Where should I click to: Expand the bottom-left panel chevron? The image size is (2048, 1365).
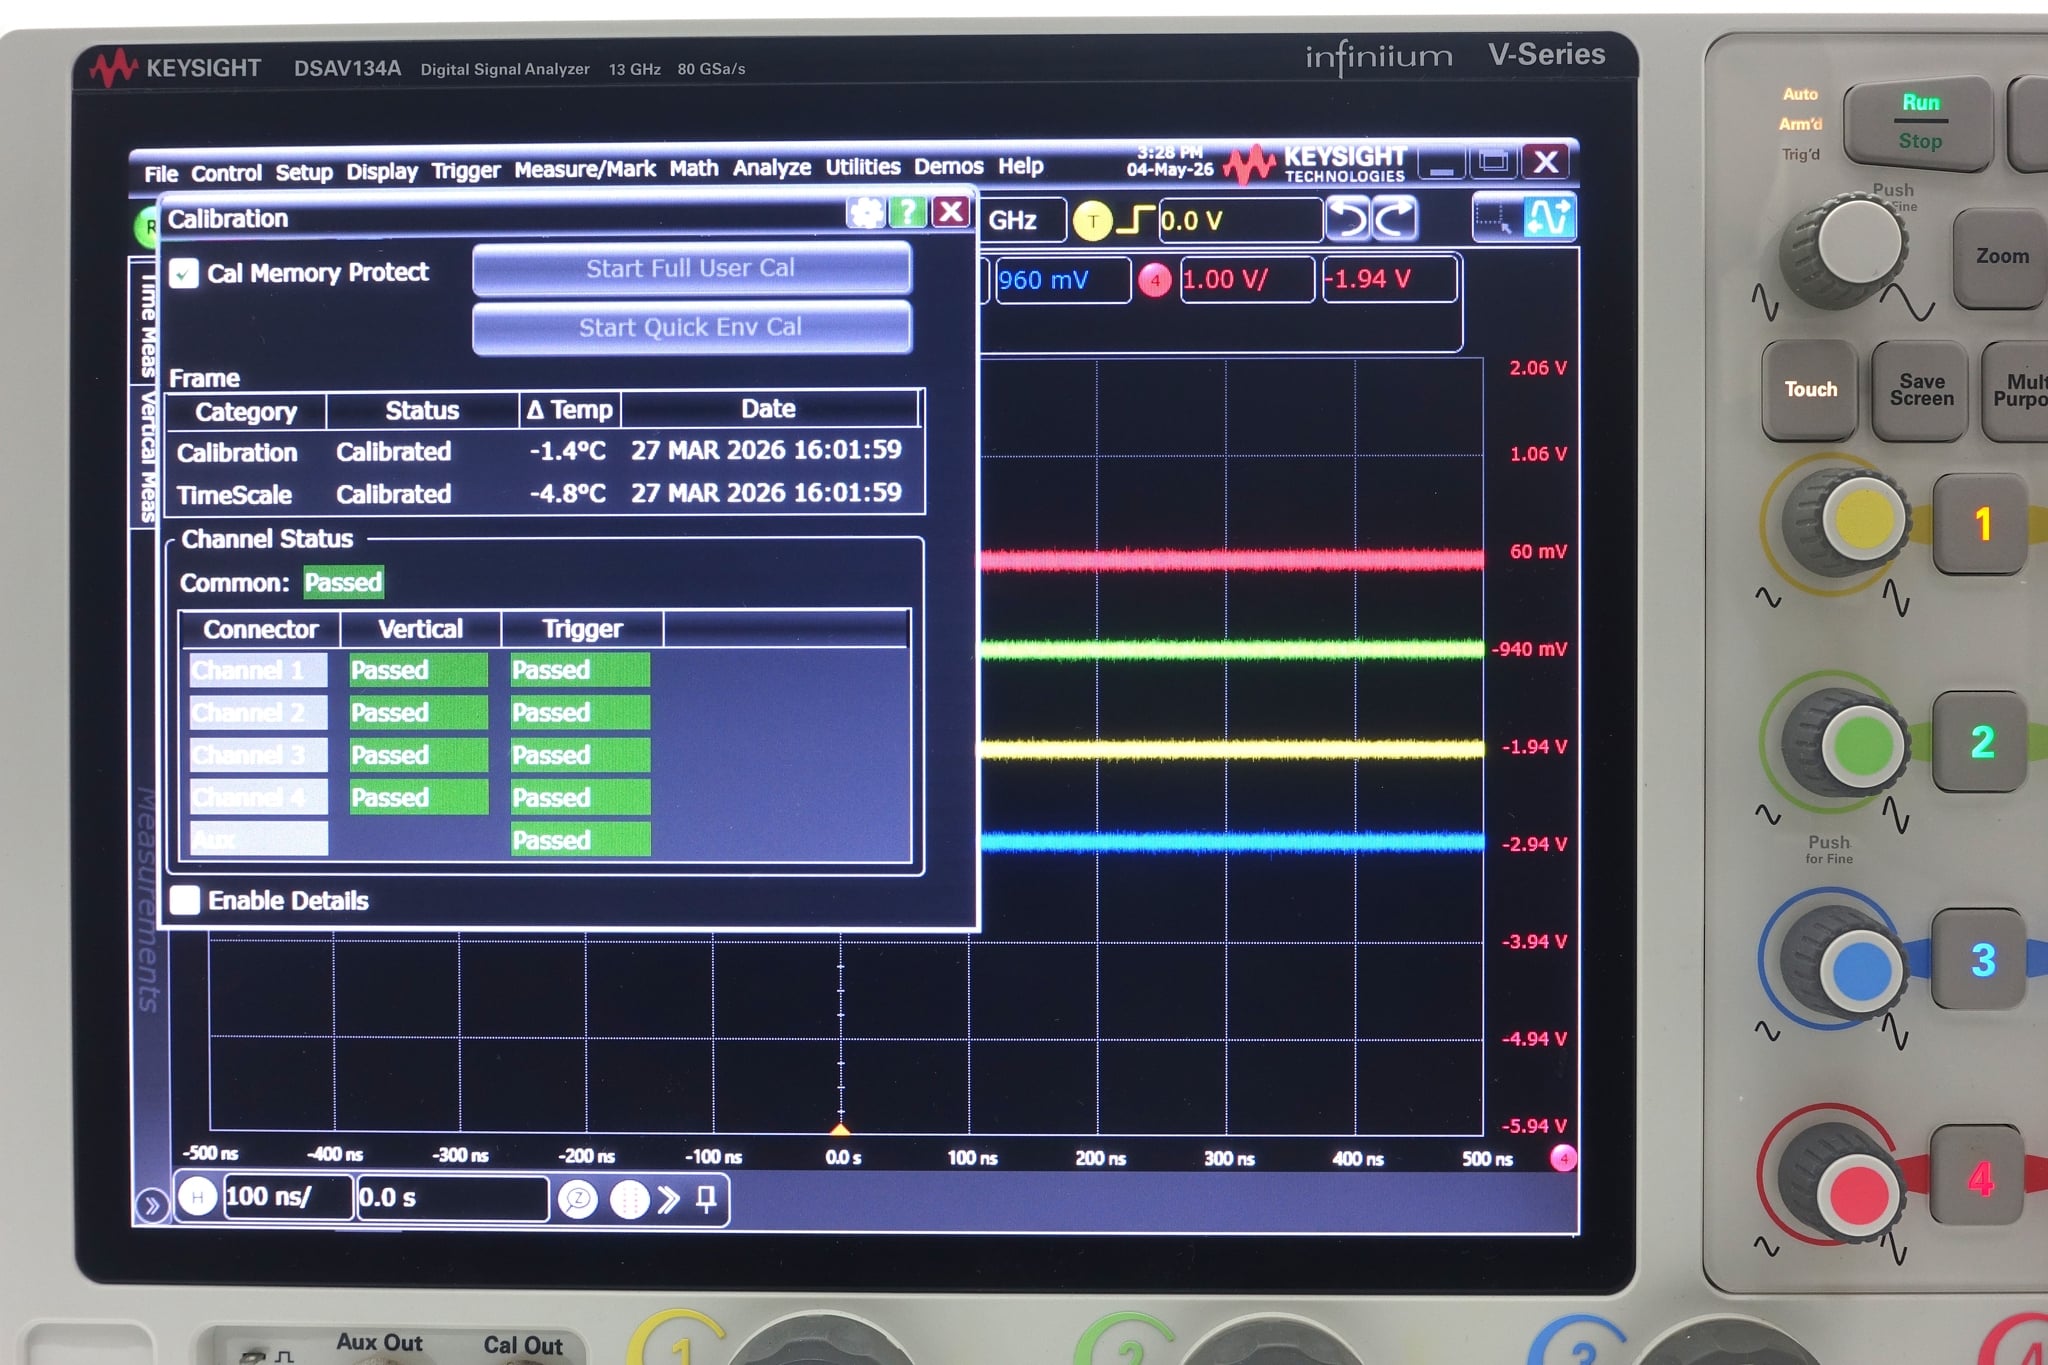[152, 1205]
